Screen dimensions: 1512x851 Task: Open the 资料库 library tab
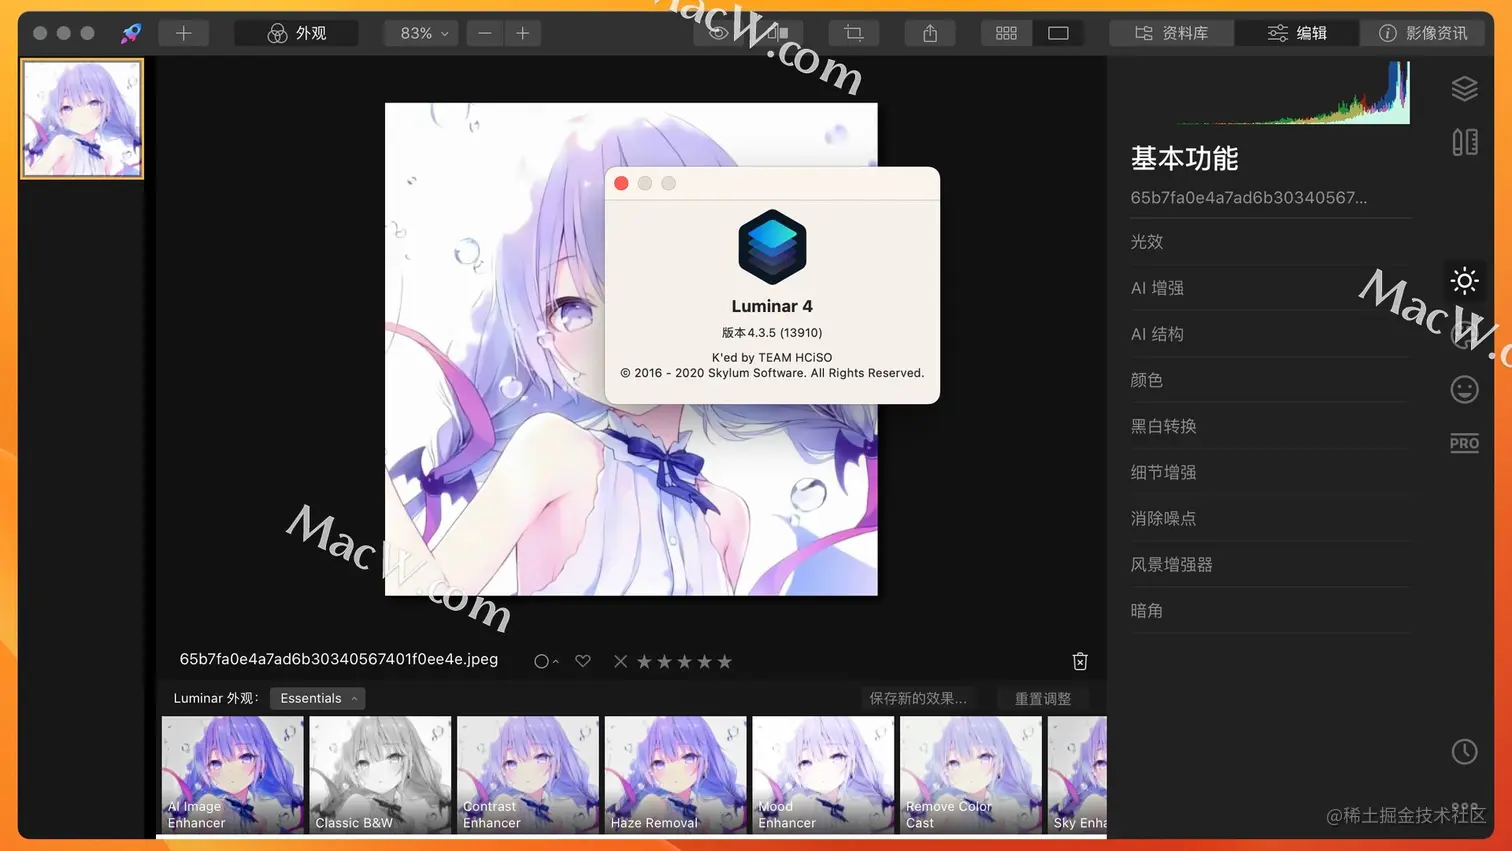point(1171,33)
